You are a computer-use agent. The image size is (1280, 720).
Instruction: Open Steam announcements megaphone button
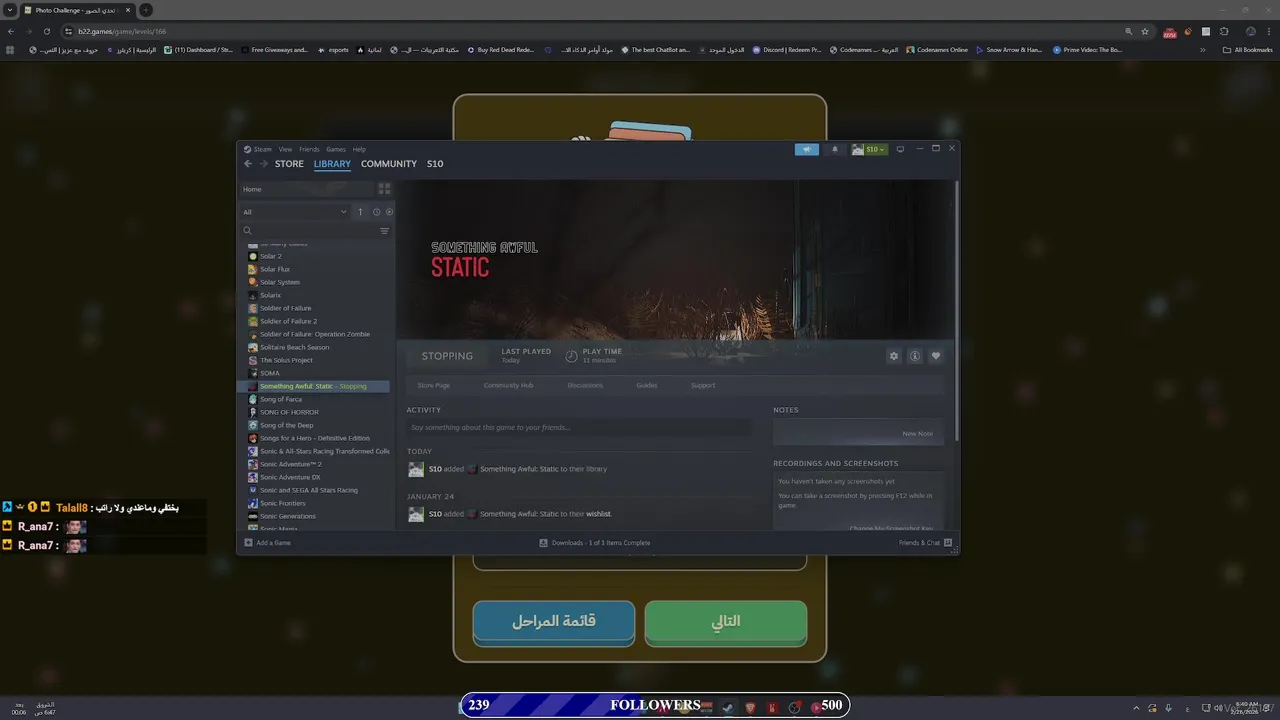point(807,149)
